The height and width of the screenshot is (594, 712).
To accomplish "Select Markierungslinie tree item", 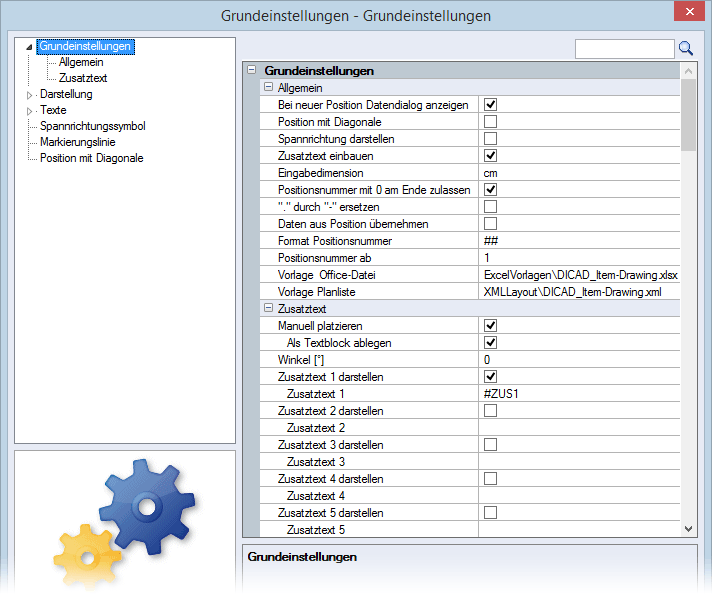I will 78,142.
